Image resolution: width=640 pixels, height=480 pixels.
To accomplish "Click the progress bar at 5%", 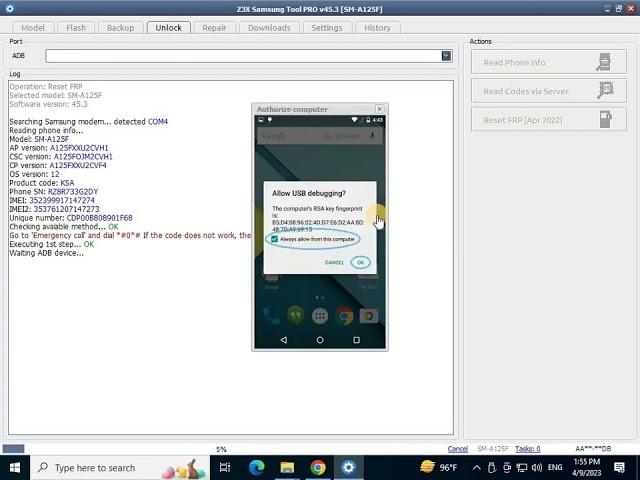I will click(x=221, y=449).
